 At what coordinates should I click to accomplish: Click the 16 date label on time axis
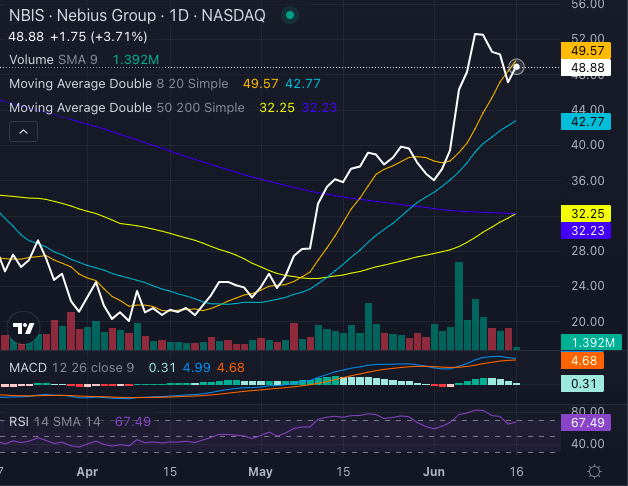pos(516,472)
